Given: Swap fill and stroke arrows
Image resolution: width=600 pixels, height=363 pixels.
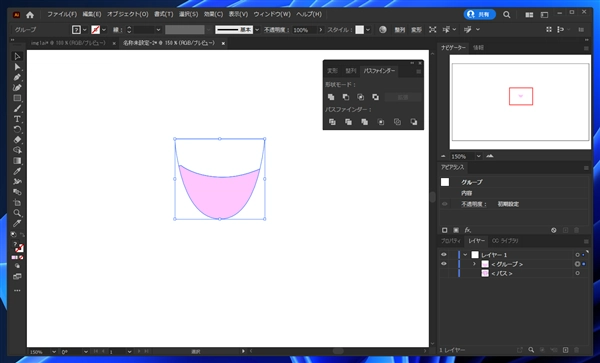Looking at the screenshot, I should click(22, 234).
